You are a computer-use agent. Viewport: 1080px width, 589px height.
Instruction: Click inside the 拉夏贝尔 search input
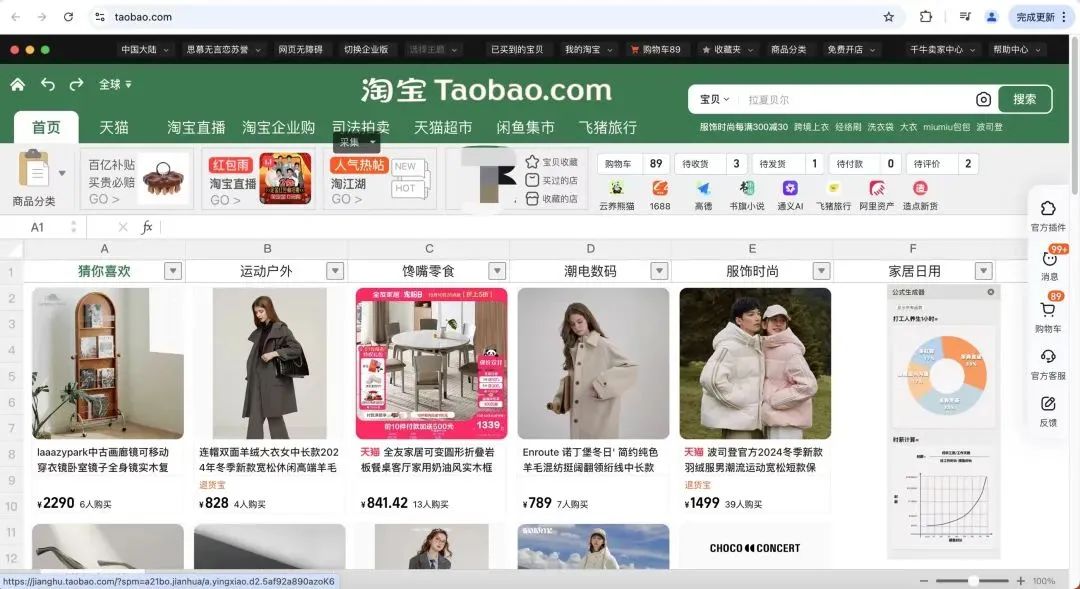click(854, 99)
